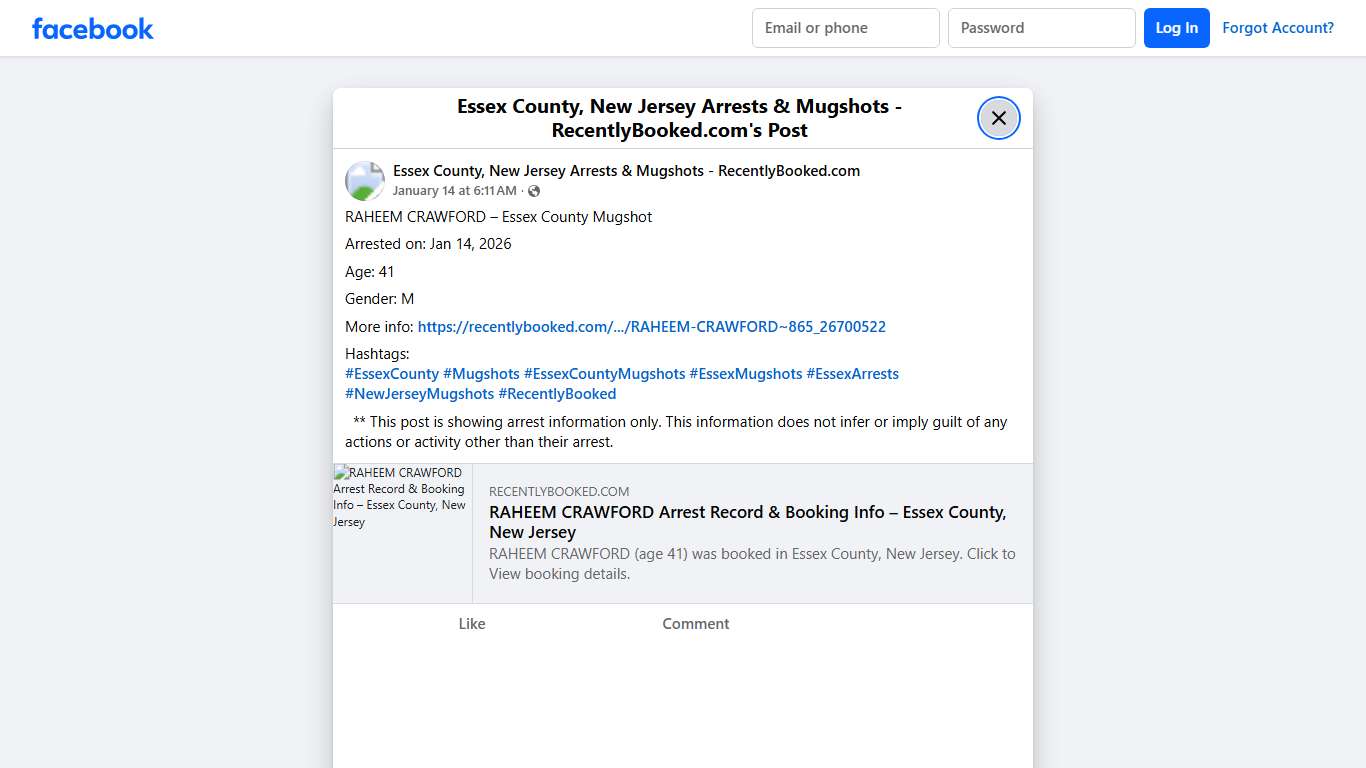Open the Forgot Account? link
Viewport: 1366px width, 768px height.
coord(1277,28)
